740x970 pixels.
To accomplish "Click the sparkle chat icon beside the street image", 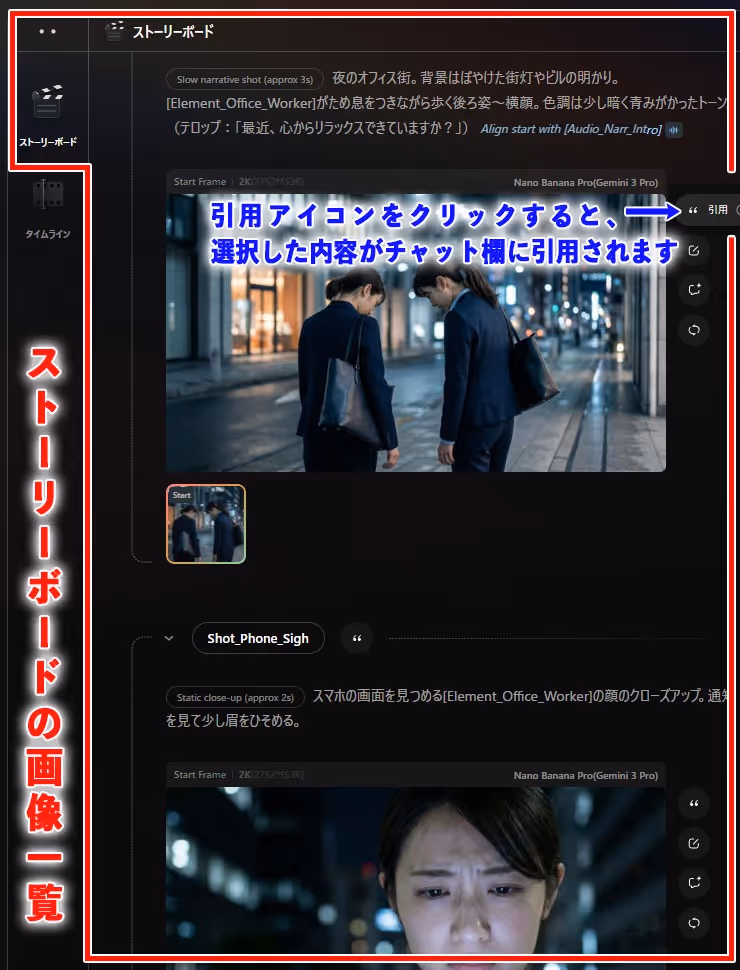I will [694, 290].
